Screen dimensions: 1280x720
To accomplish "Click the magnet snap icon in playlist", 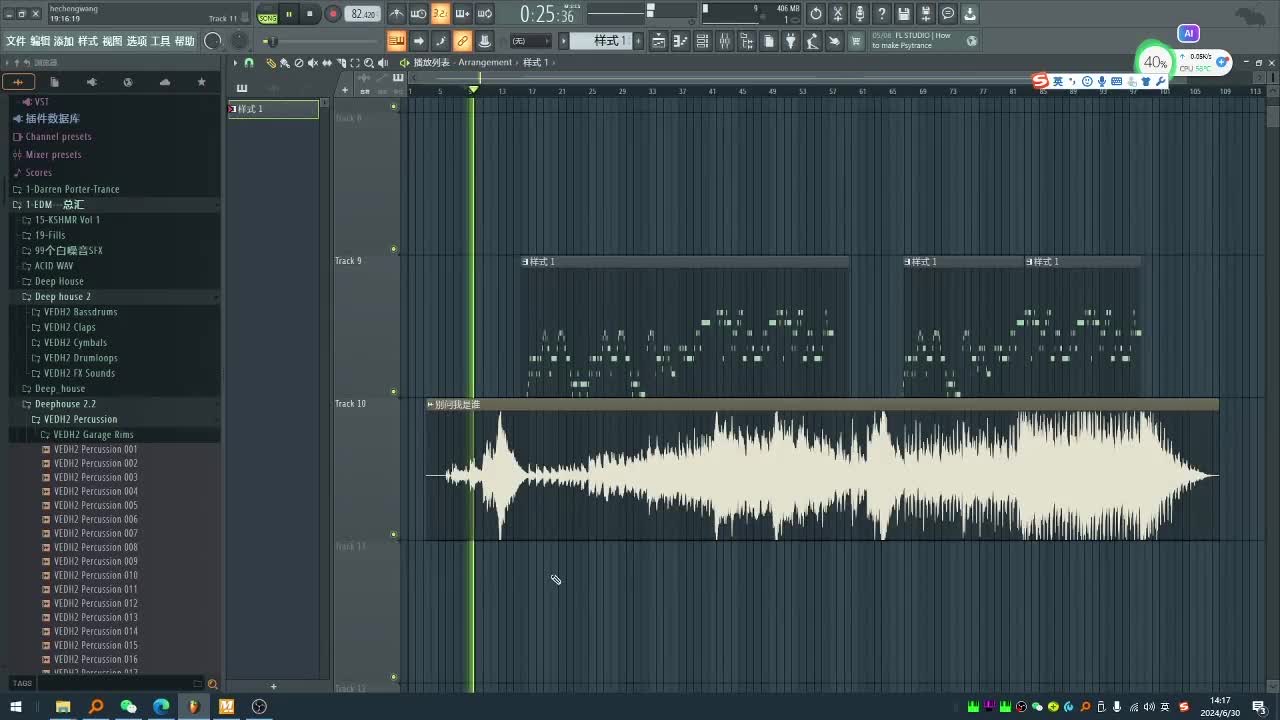I will tap(249, 63).
